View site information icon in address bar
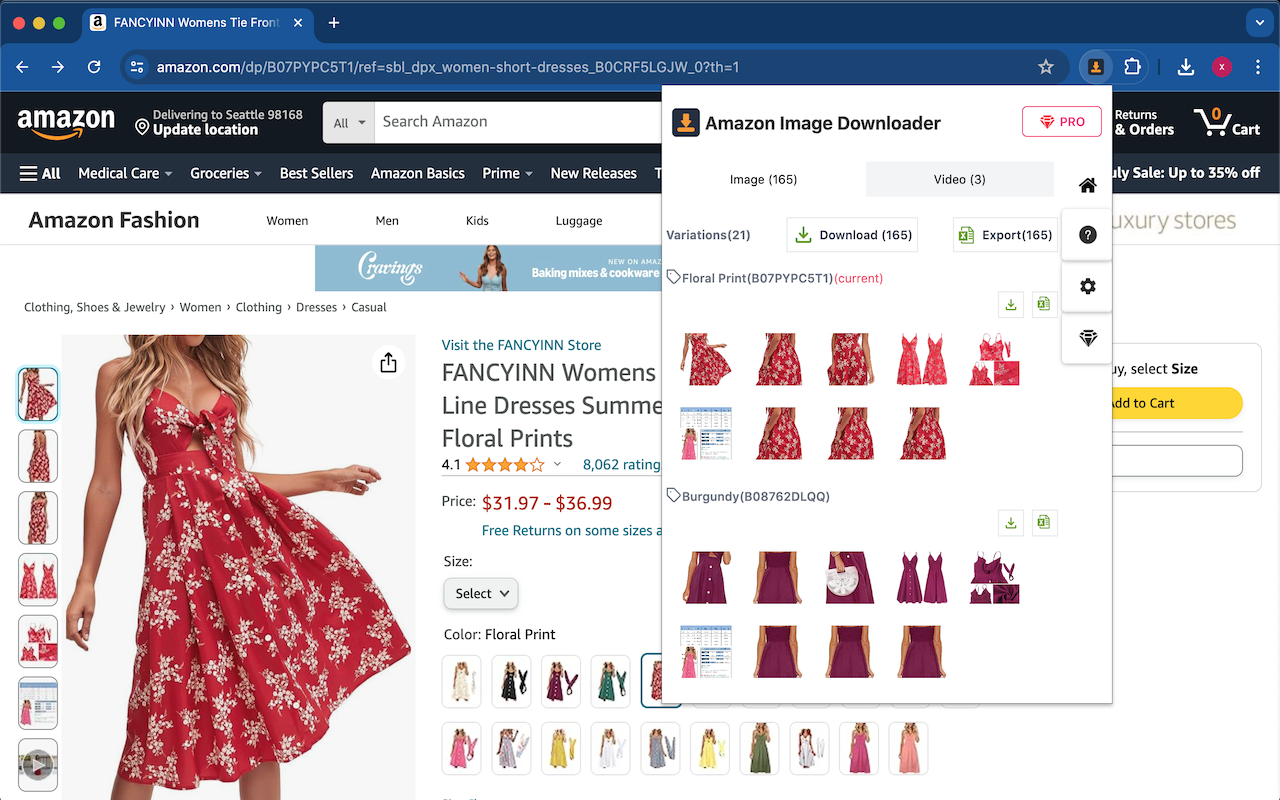1280x800 pixels. [x=138, y=67]
